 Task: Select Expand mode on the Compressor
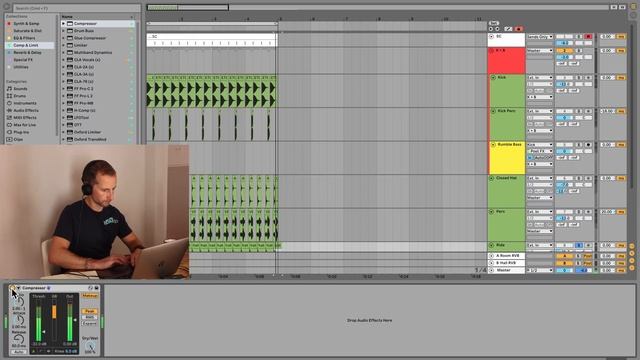[x=90, y=323]
